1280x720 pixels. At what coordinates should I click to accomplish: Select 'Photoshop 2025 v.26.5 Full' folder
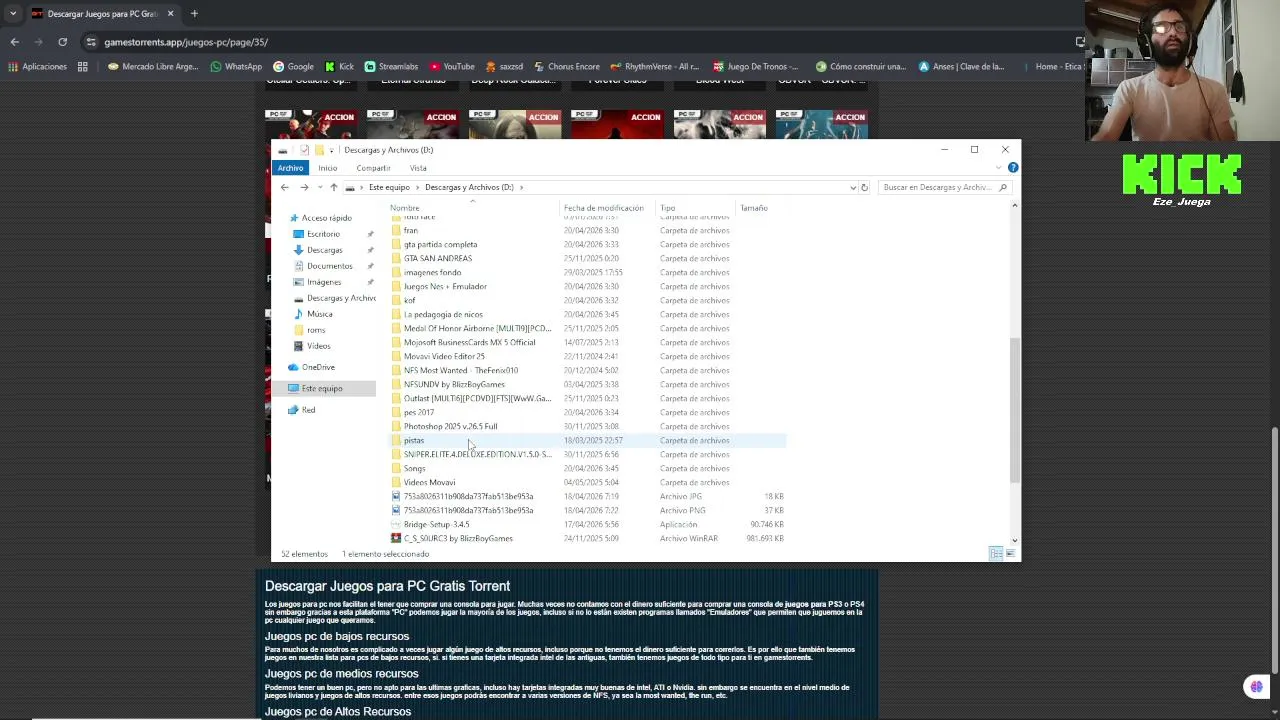450,426
